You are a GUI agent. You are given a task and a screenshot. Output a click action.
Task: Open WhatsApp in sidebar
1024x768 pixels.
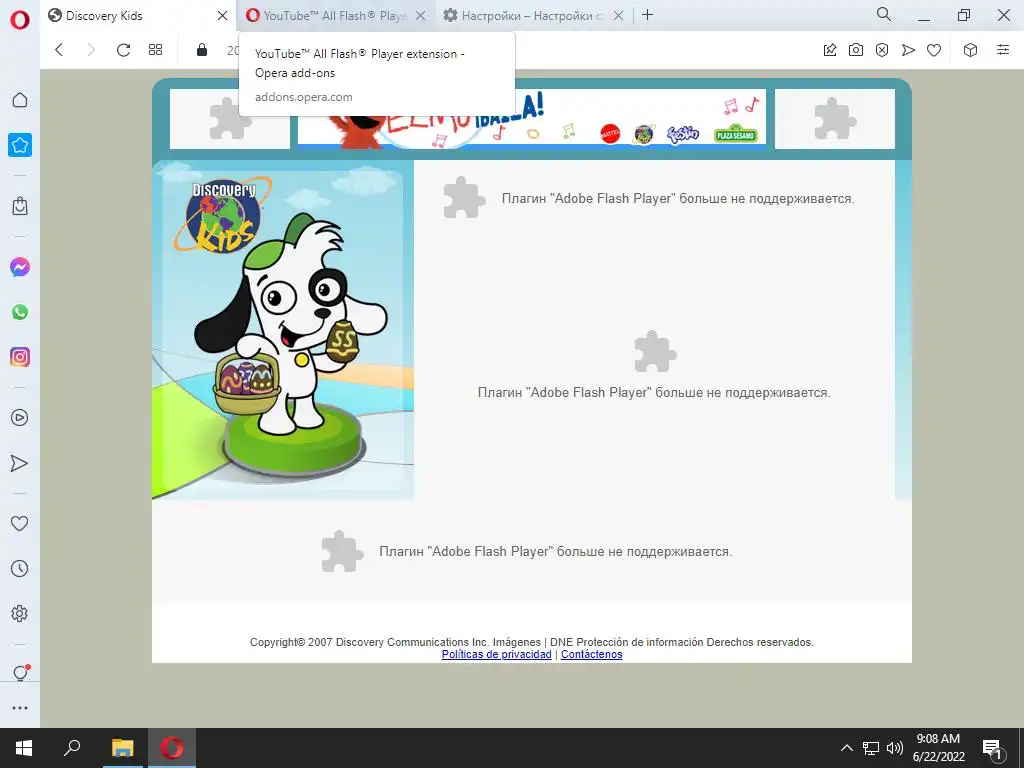click(20, 312)
